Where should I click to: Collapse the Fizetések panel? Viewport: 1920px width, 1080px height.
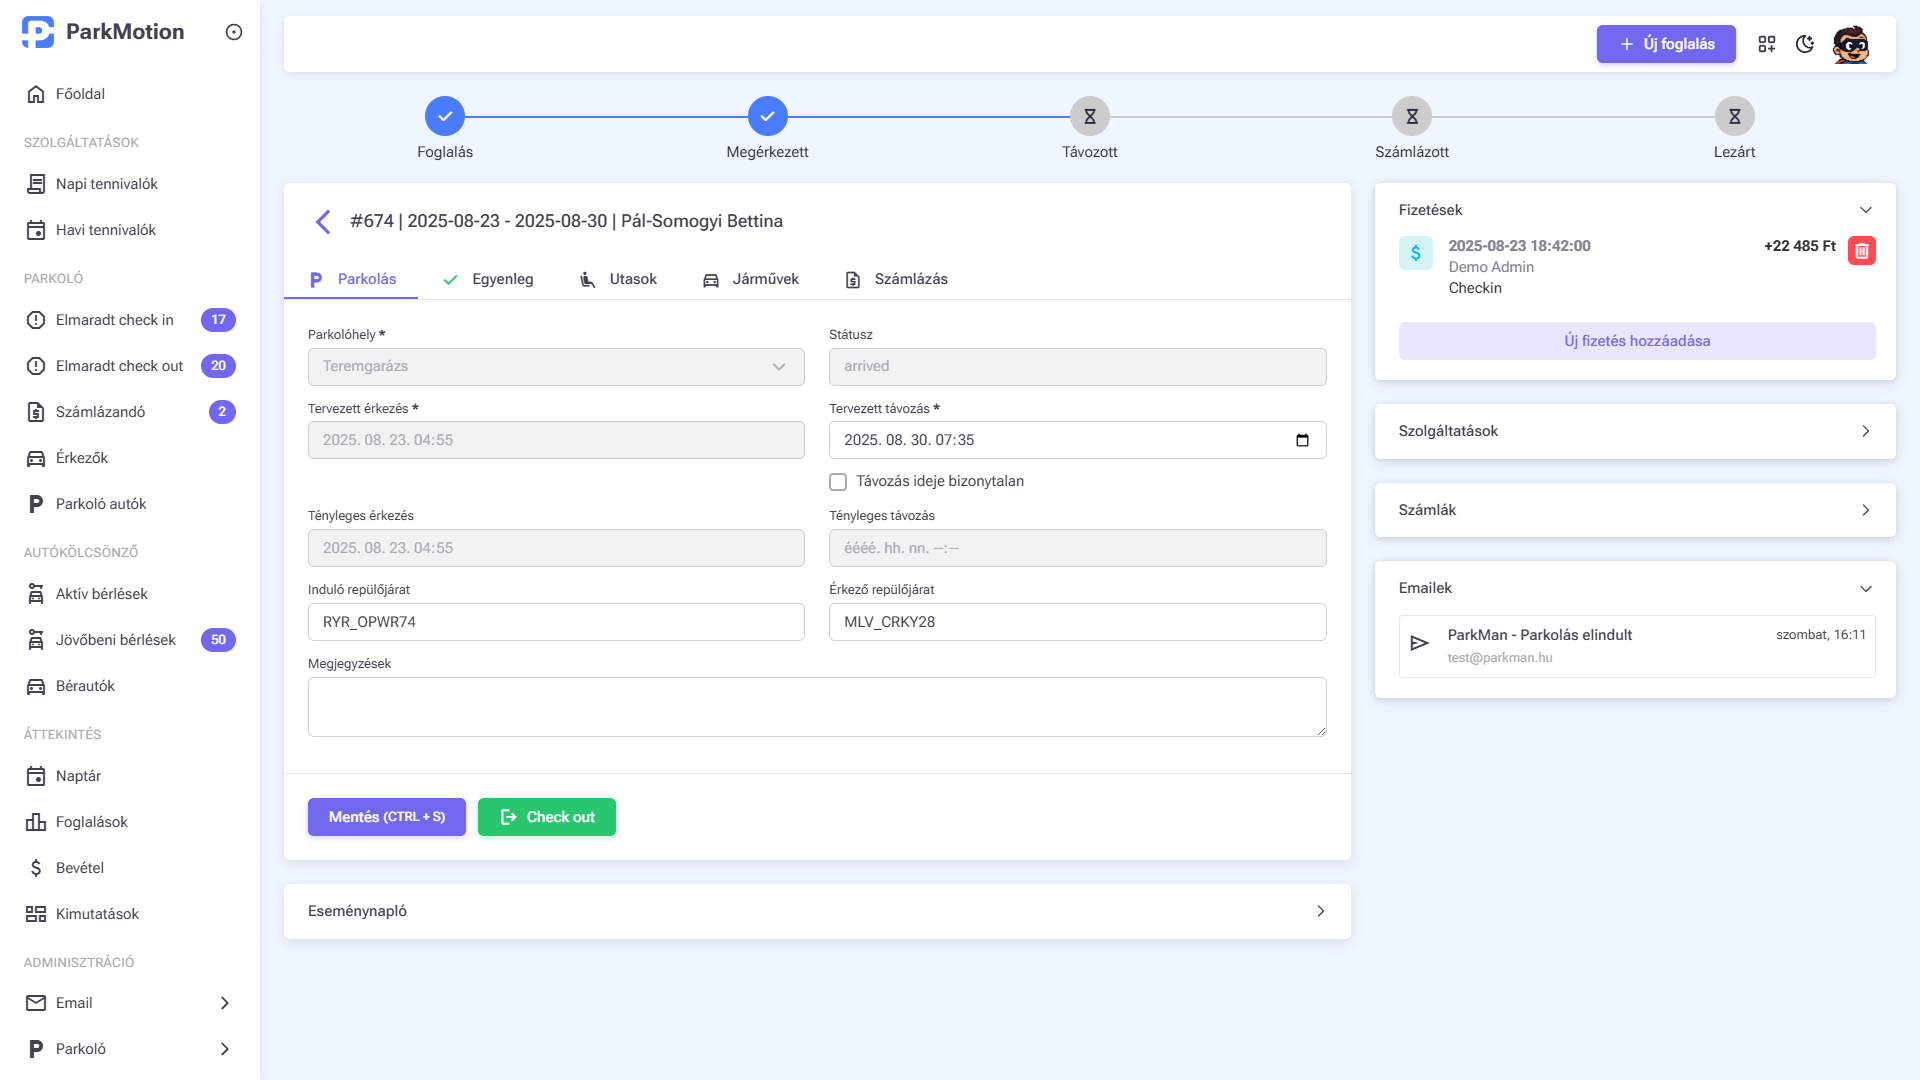1865,210
